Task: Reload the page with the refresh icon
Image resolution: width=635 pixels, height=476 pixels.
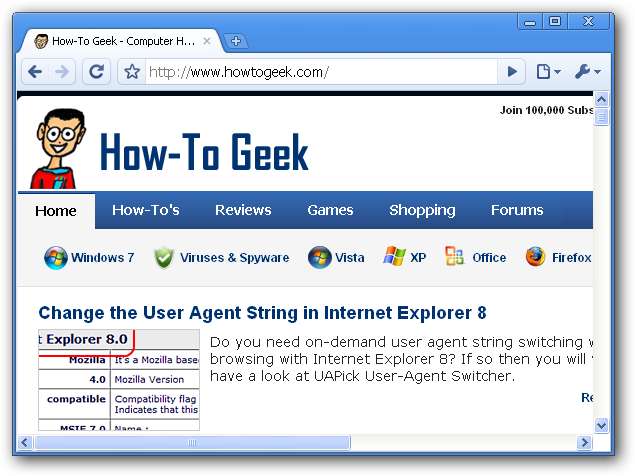Action: tap(96, 72)
